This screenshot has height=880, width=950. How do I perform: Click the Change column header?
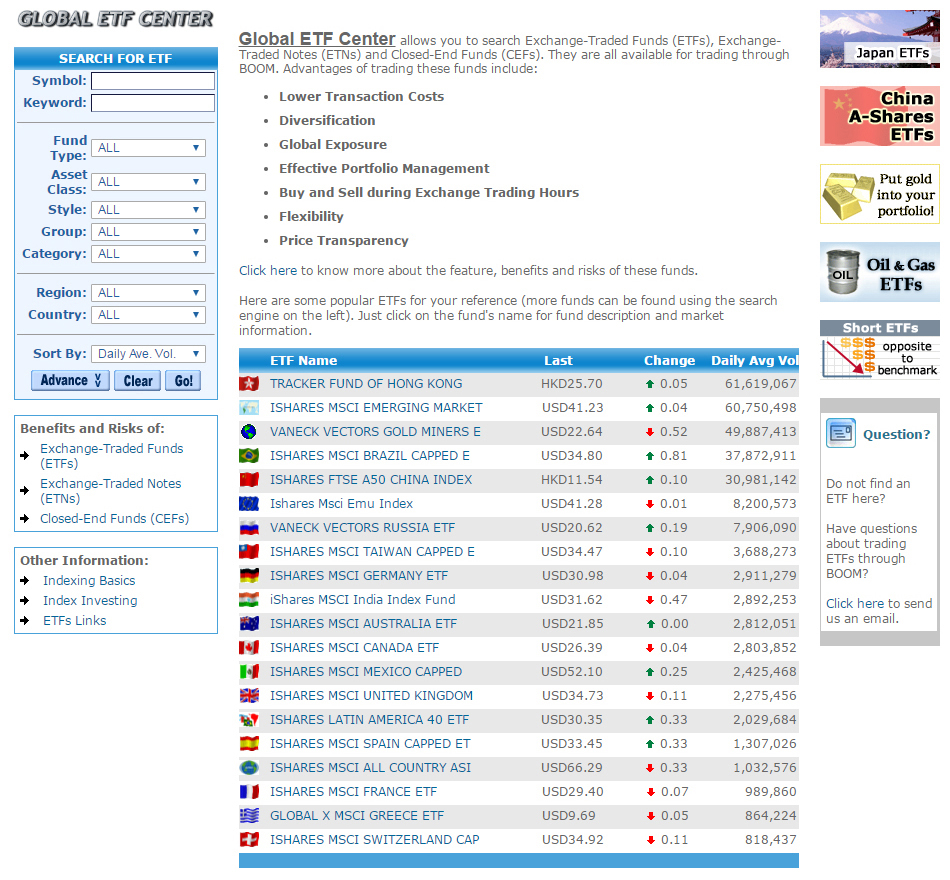[x=669, y=361]
